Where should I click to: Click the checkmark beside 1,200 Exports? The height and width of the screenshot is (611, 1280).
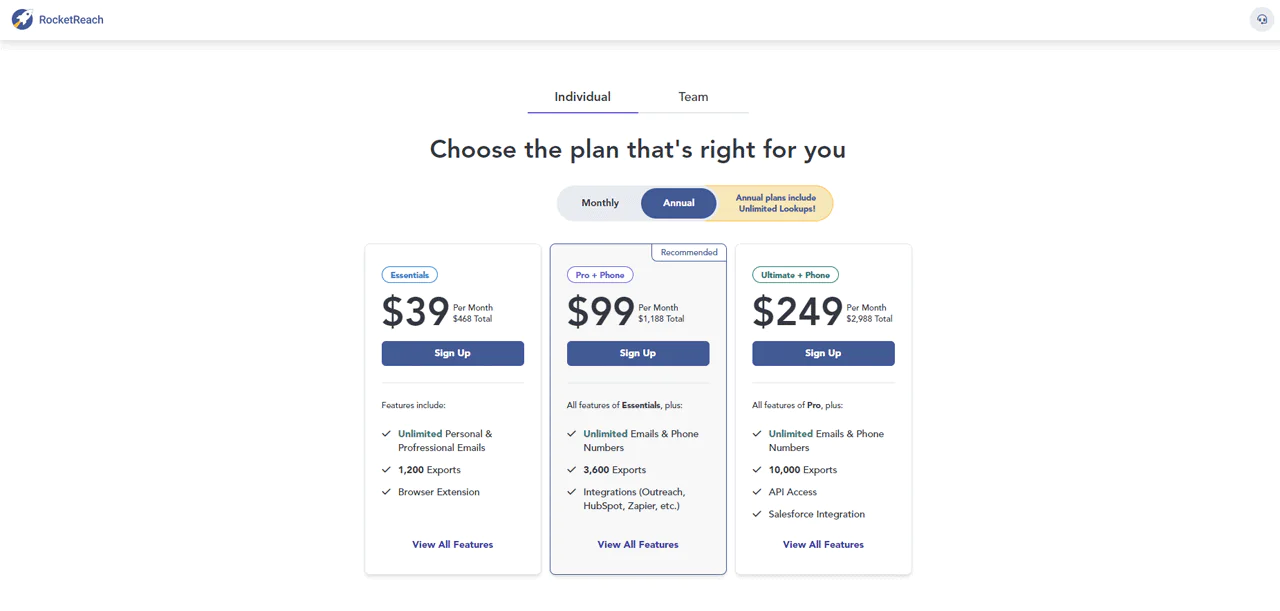(385, 469)
